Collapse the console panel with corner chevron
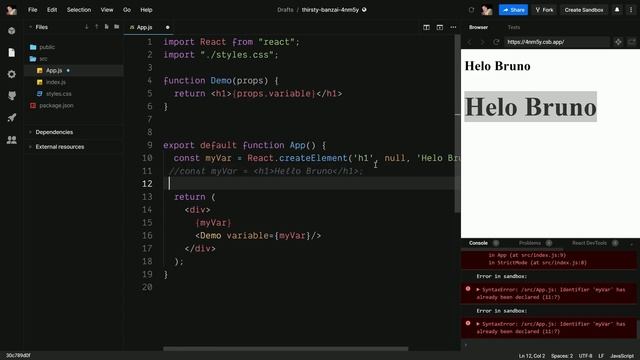This screenshot has height=360, width=640. click(x=632, y=244)
